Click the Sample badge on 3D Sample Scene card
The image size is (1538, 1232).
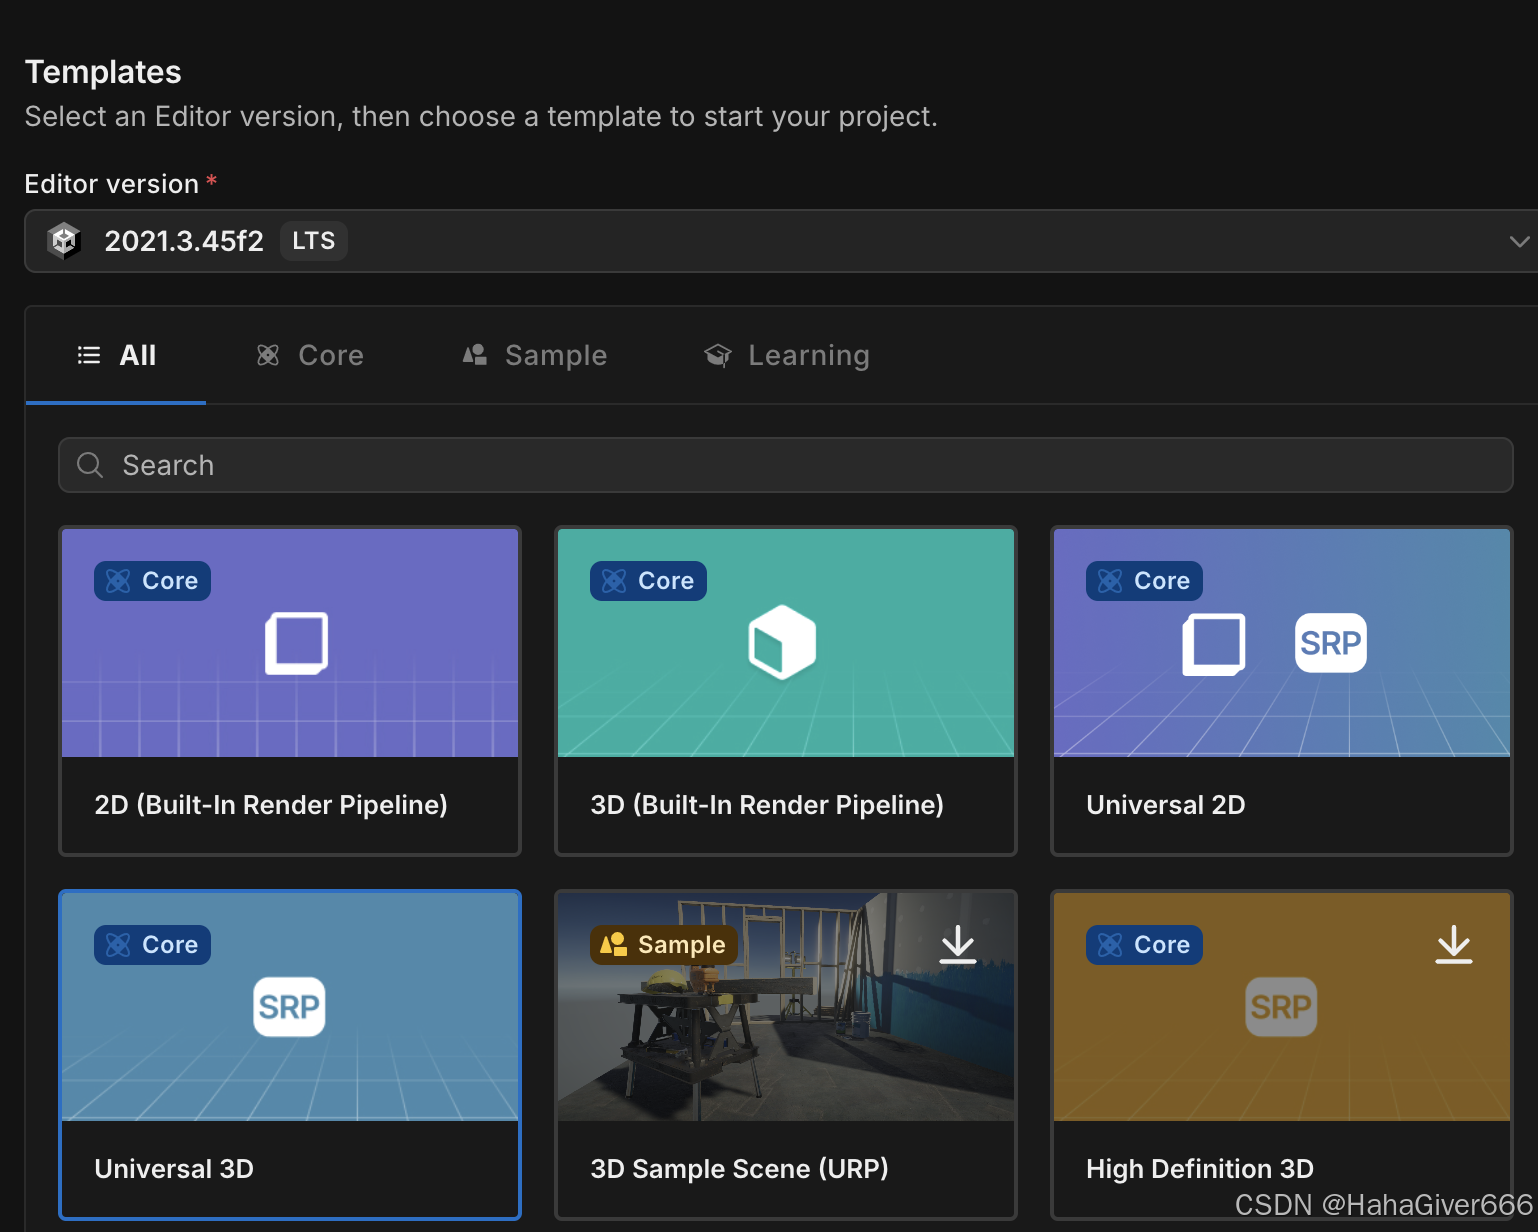pos(664,945)
